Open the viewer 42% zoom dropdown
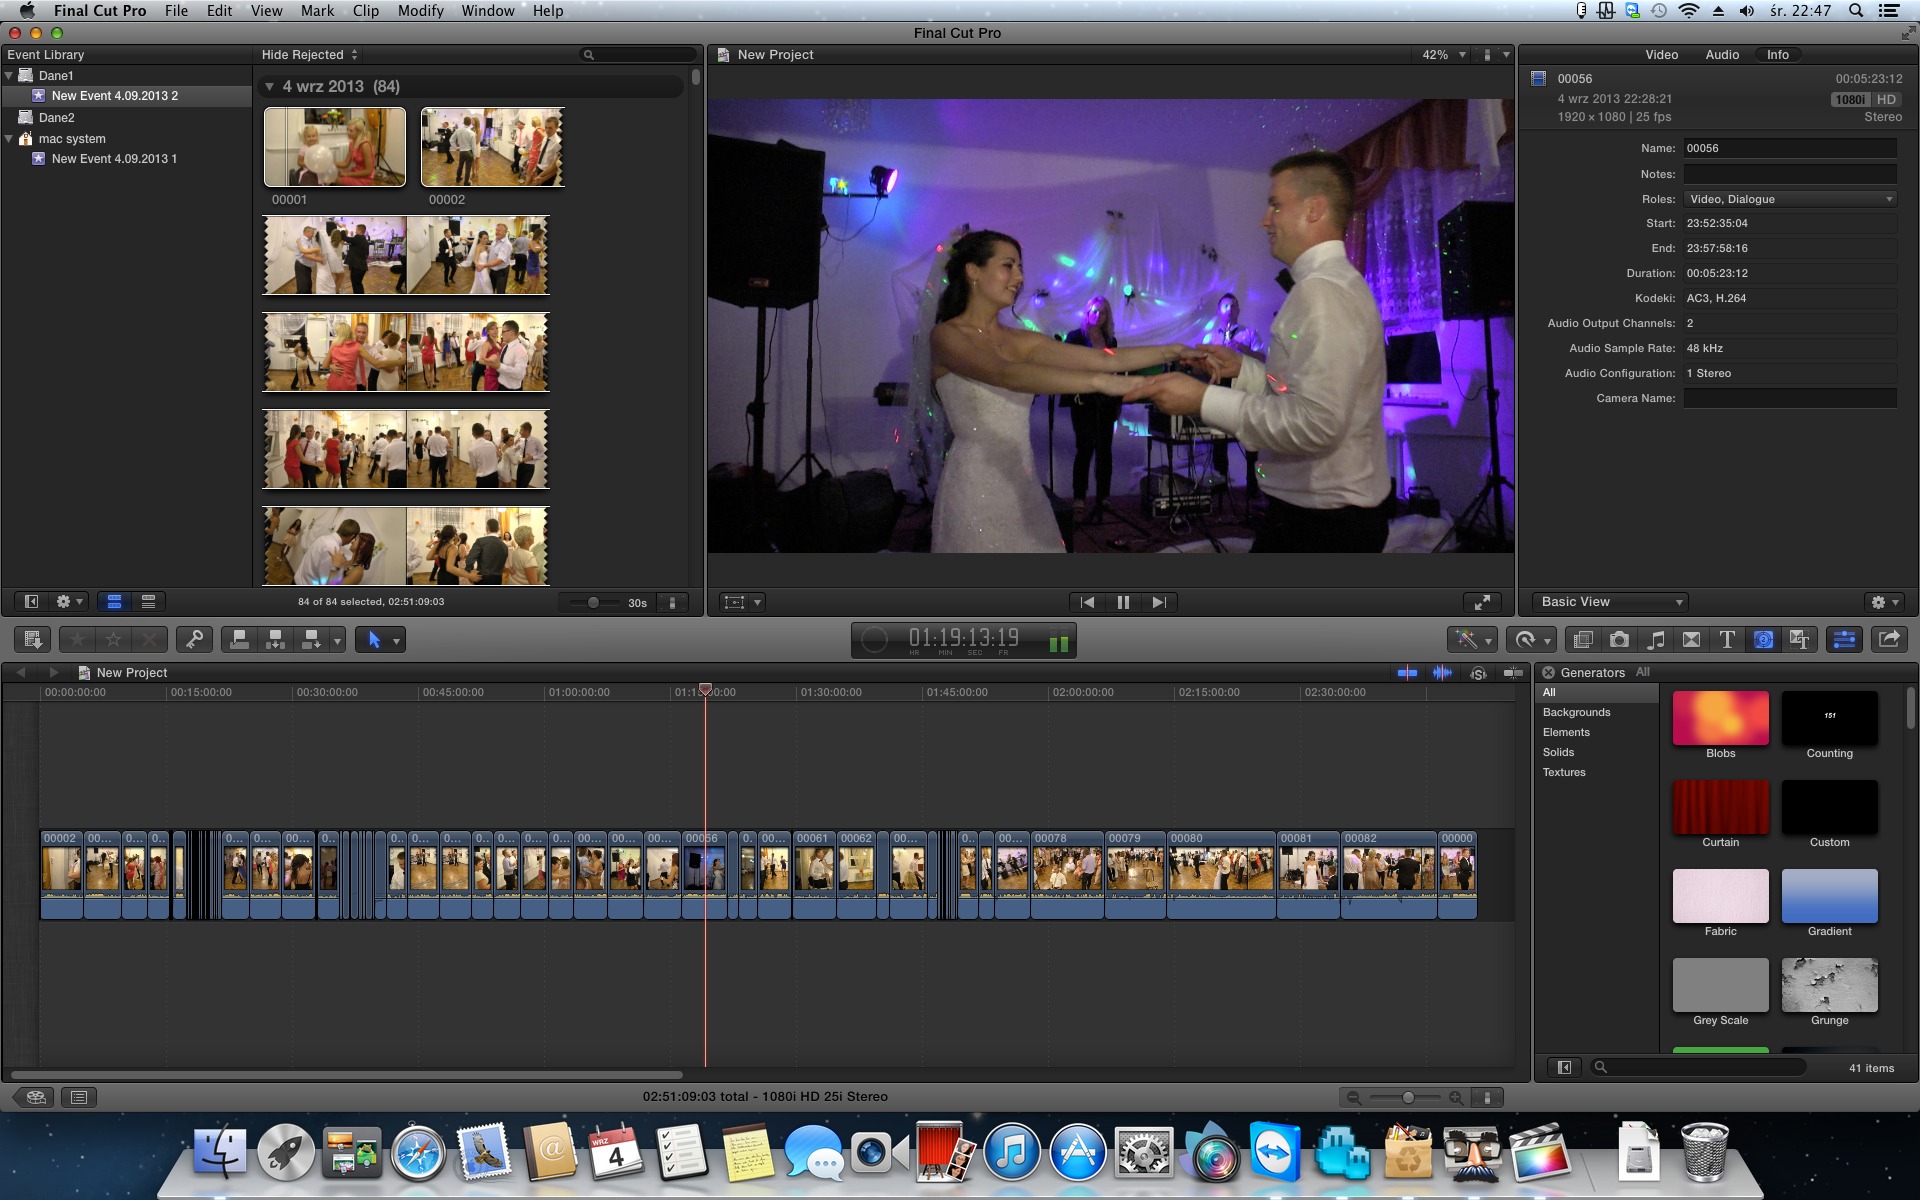 pos(1444,55)
